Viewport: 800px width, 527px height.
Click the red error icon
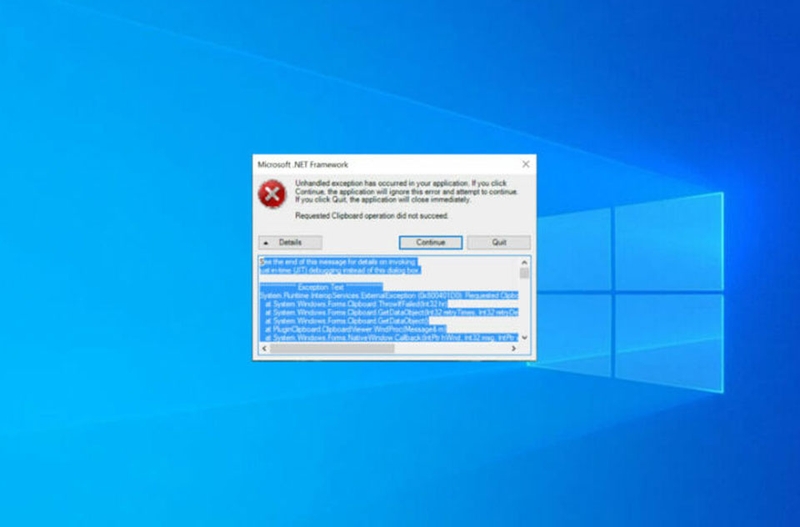tap(272, 194)
